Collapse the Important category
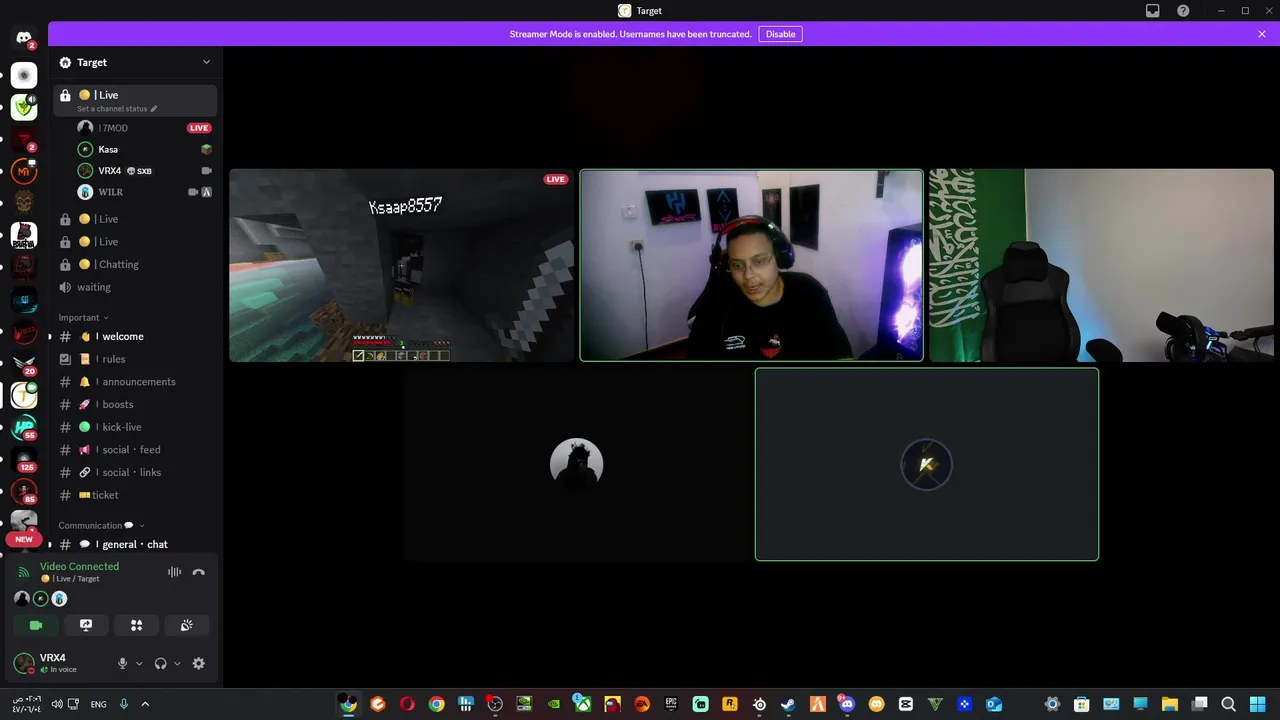This screenshot has width=1280, height=720. click(83, 318)
